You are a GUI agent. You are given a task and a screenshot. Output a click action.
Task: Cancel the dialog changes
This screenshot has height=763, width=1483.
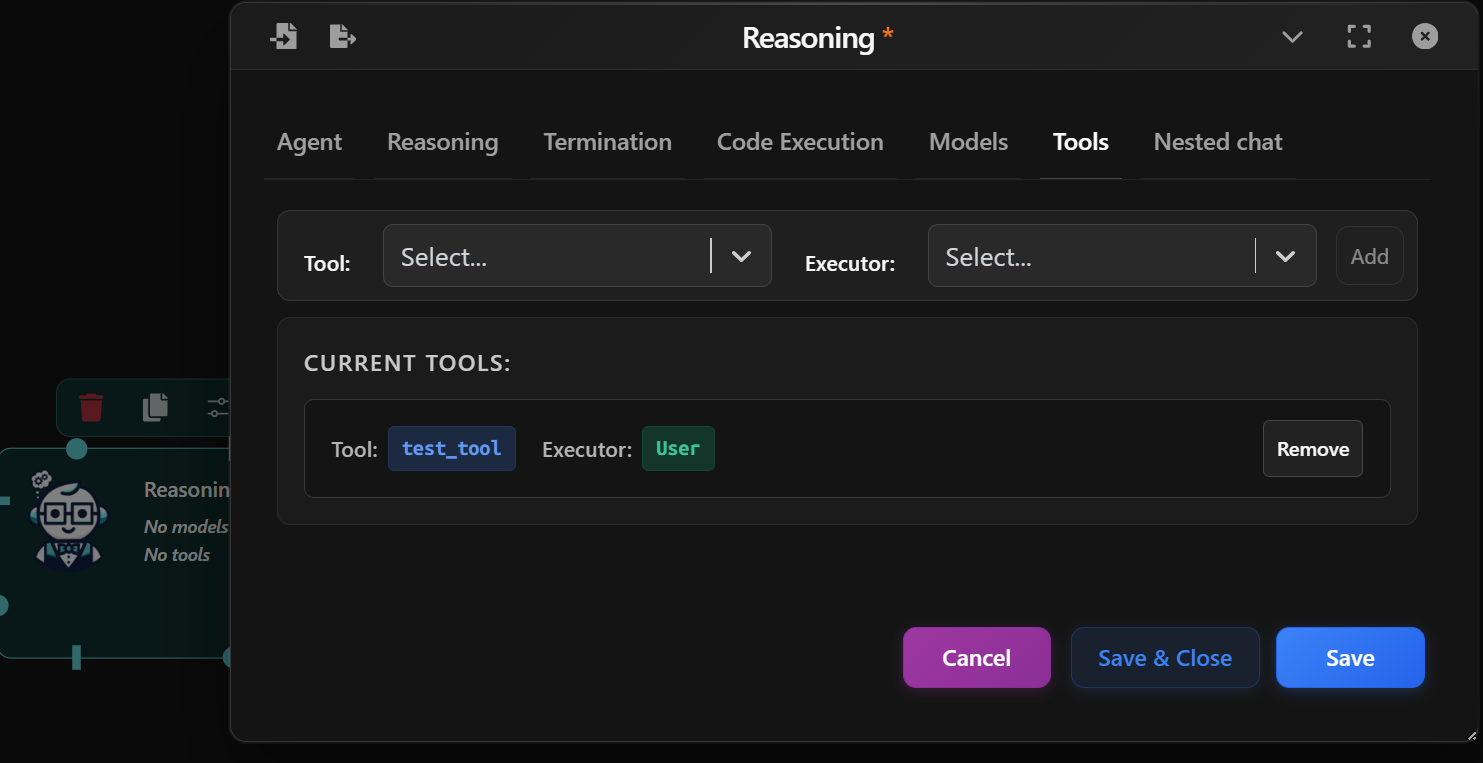point(976,657)
